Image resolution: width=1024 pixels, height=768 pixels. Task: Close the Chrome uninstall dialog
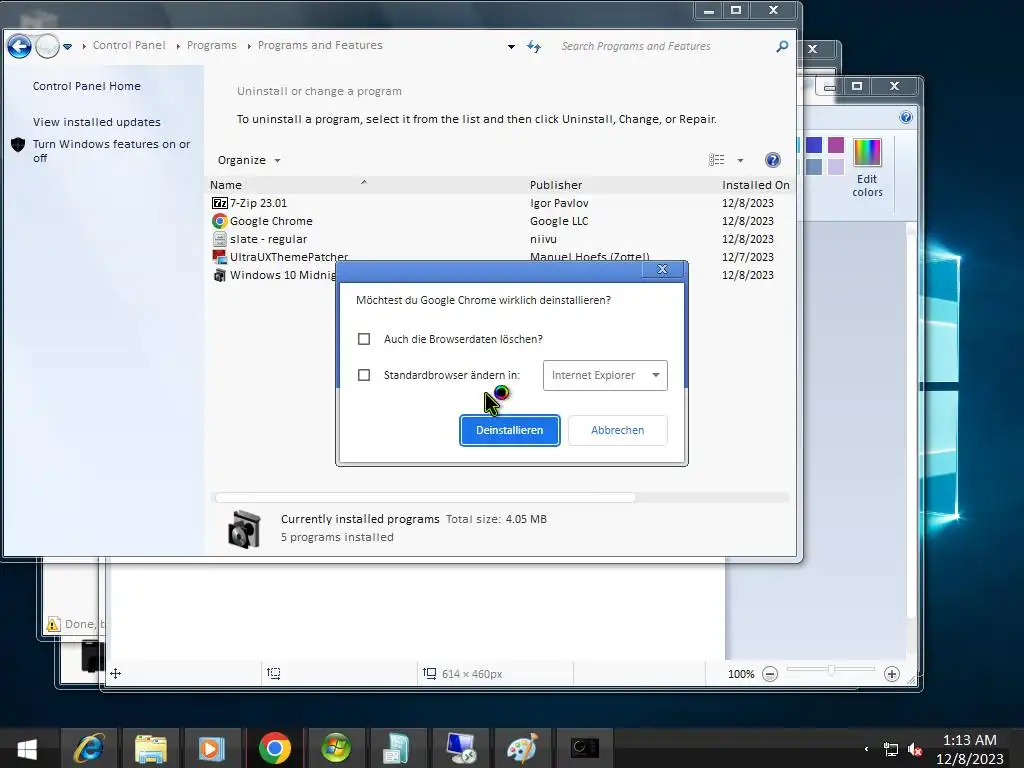[662, 269]
